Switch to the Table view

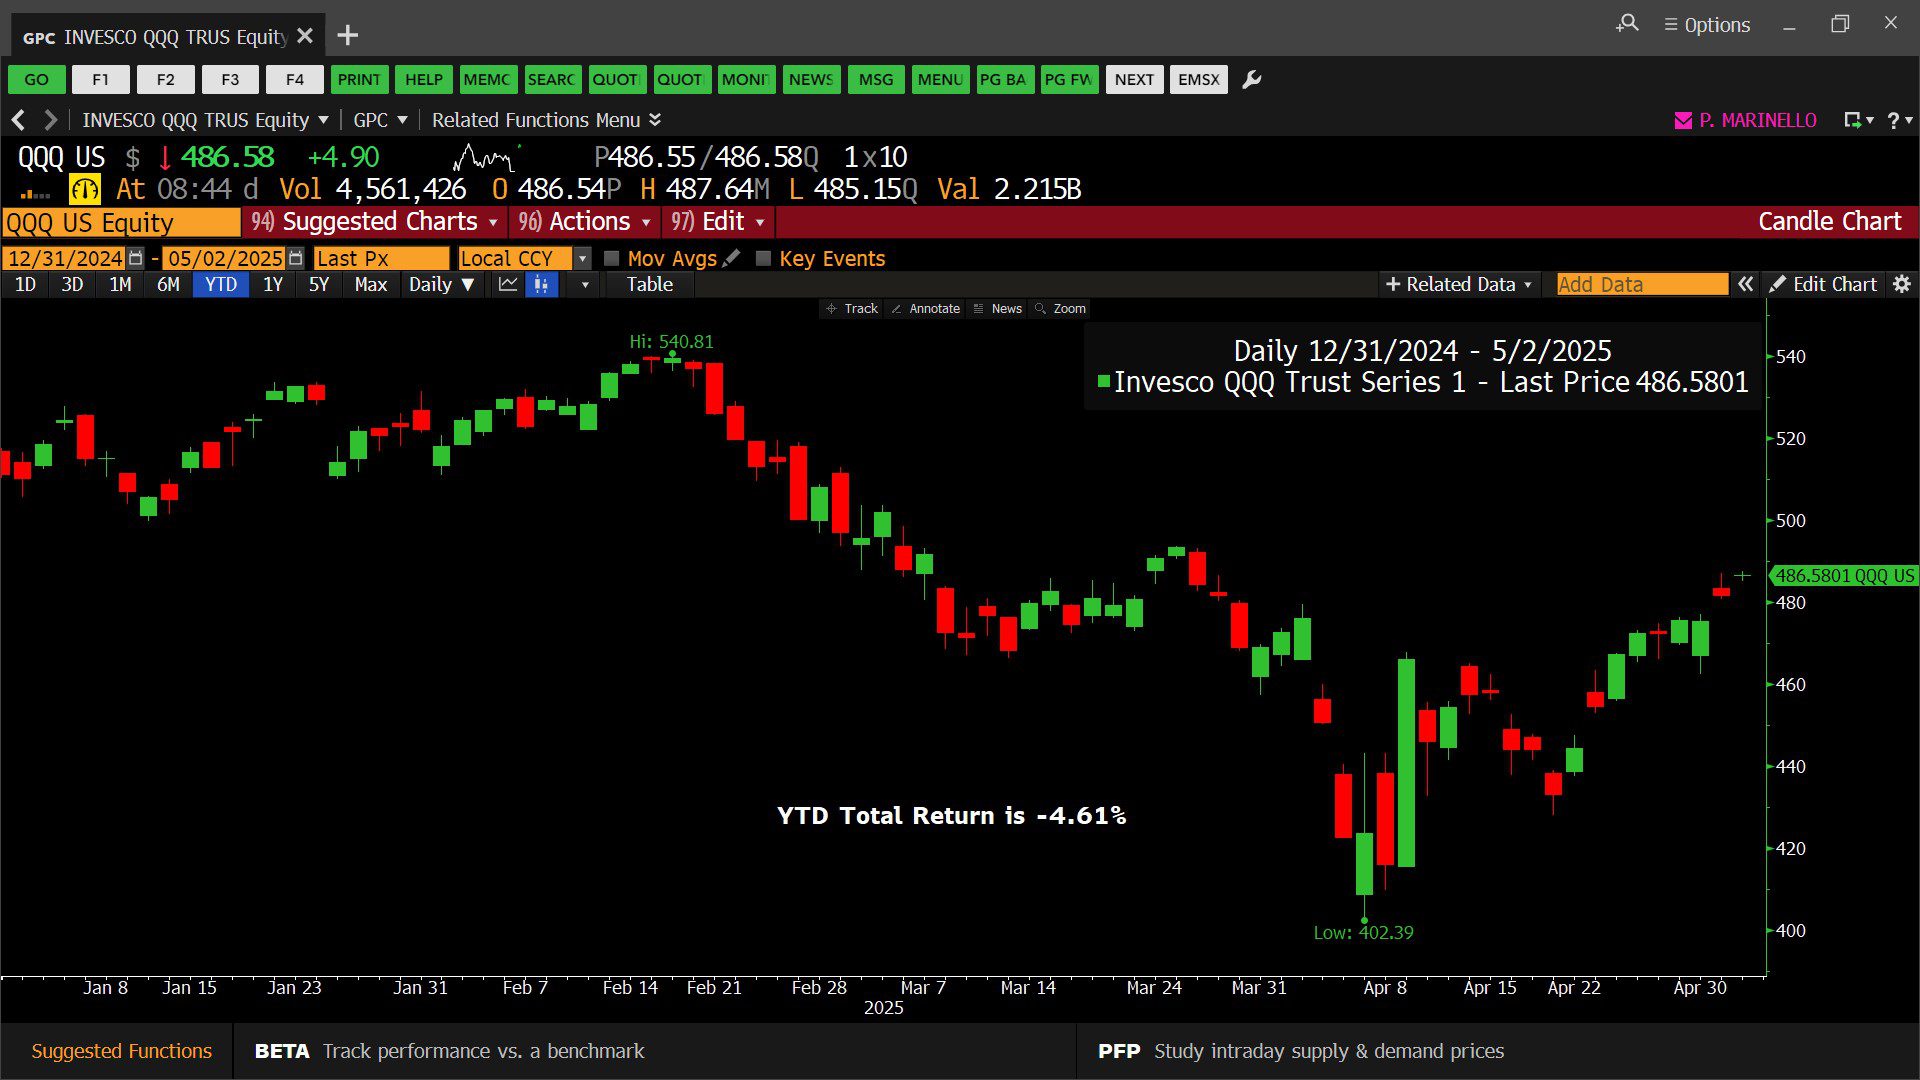tap(649, 285)
